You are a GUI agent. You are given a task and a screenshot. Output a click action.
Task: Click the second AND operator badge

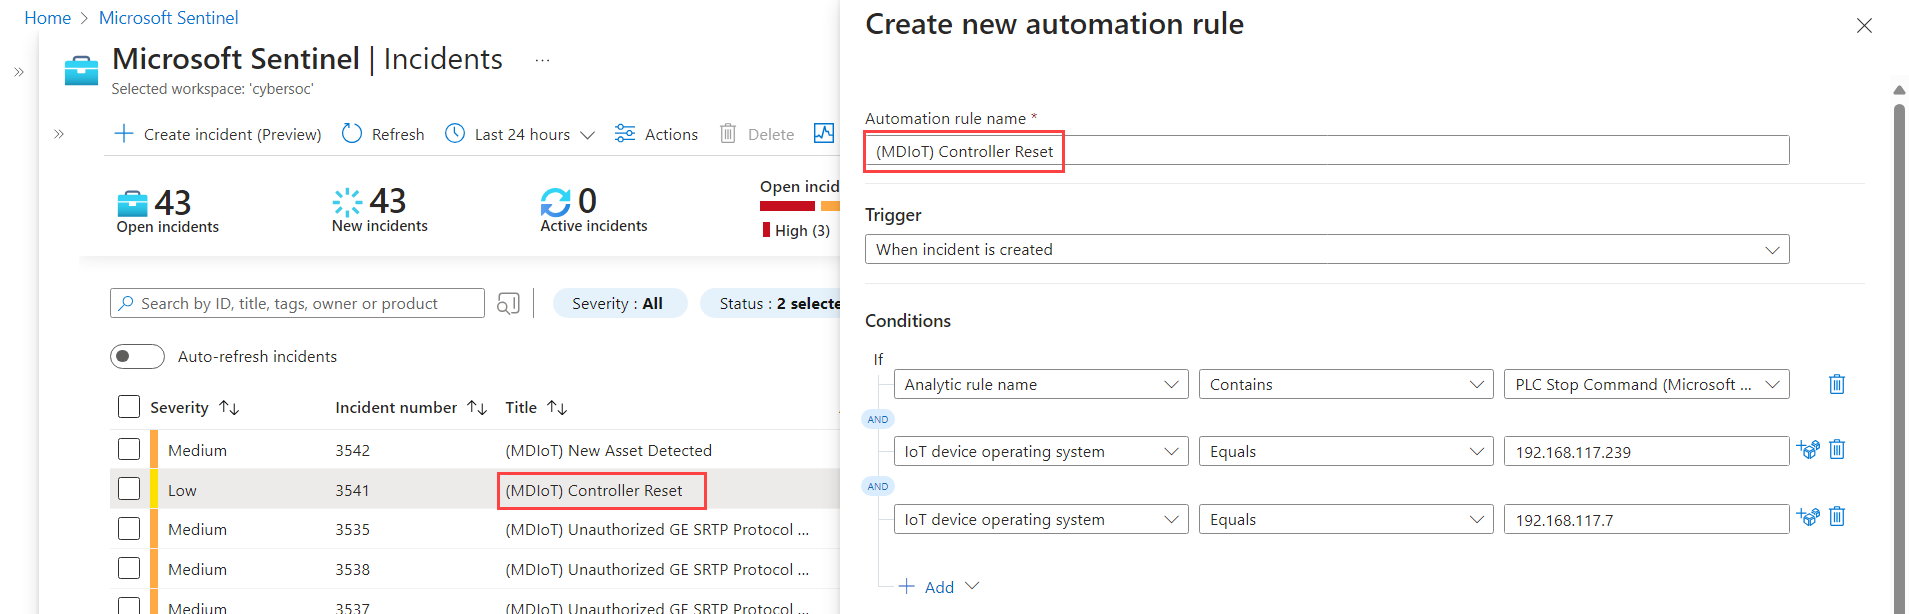click(878, 486)
